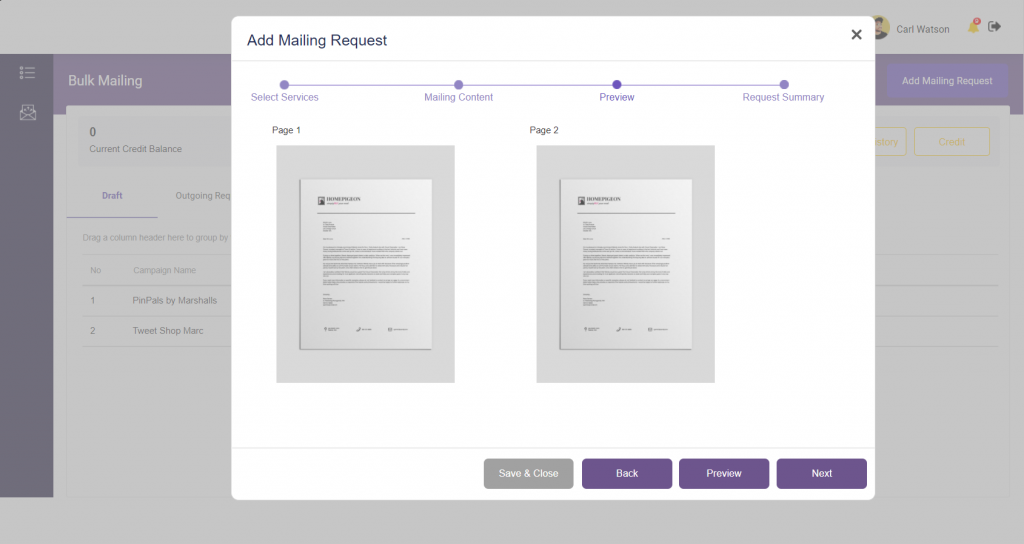Select the Preview step marker

tap(617, 85)
